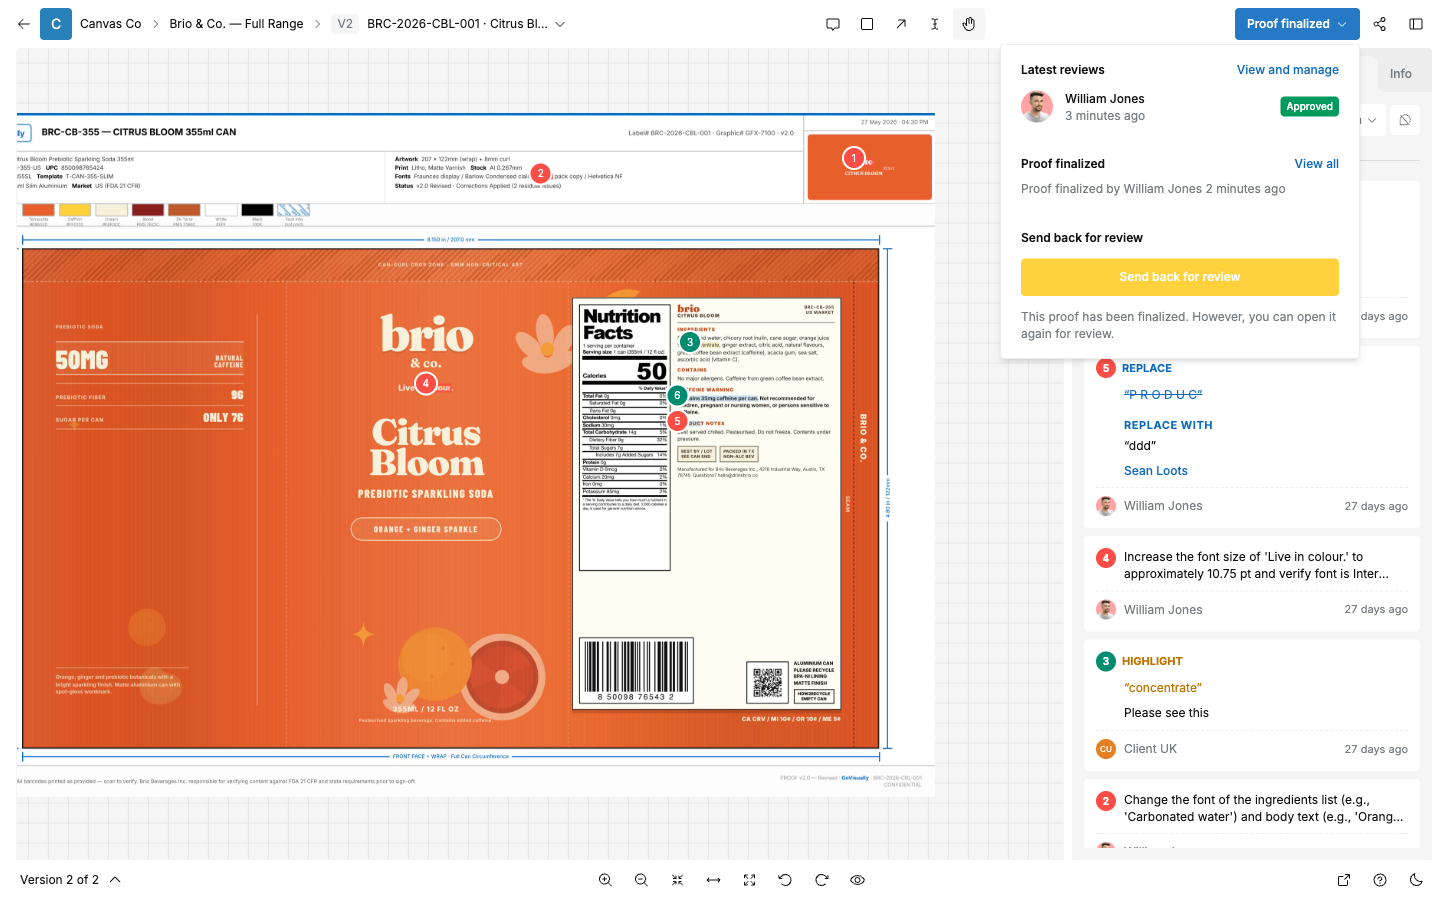
Task: Select annotation marker 1 on canvas
Action: tap(853, 158)
